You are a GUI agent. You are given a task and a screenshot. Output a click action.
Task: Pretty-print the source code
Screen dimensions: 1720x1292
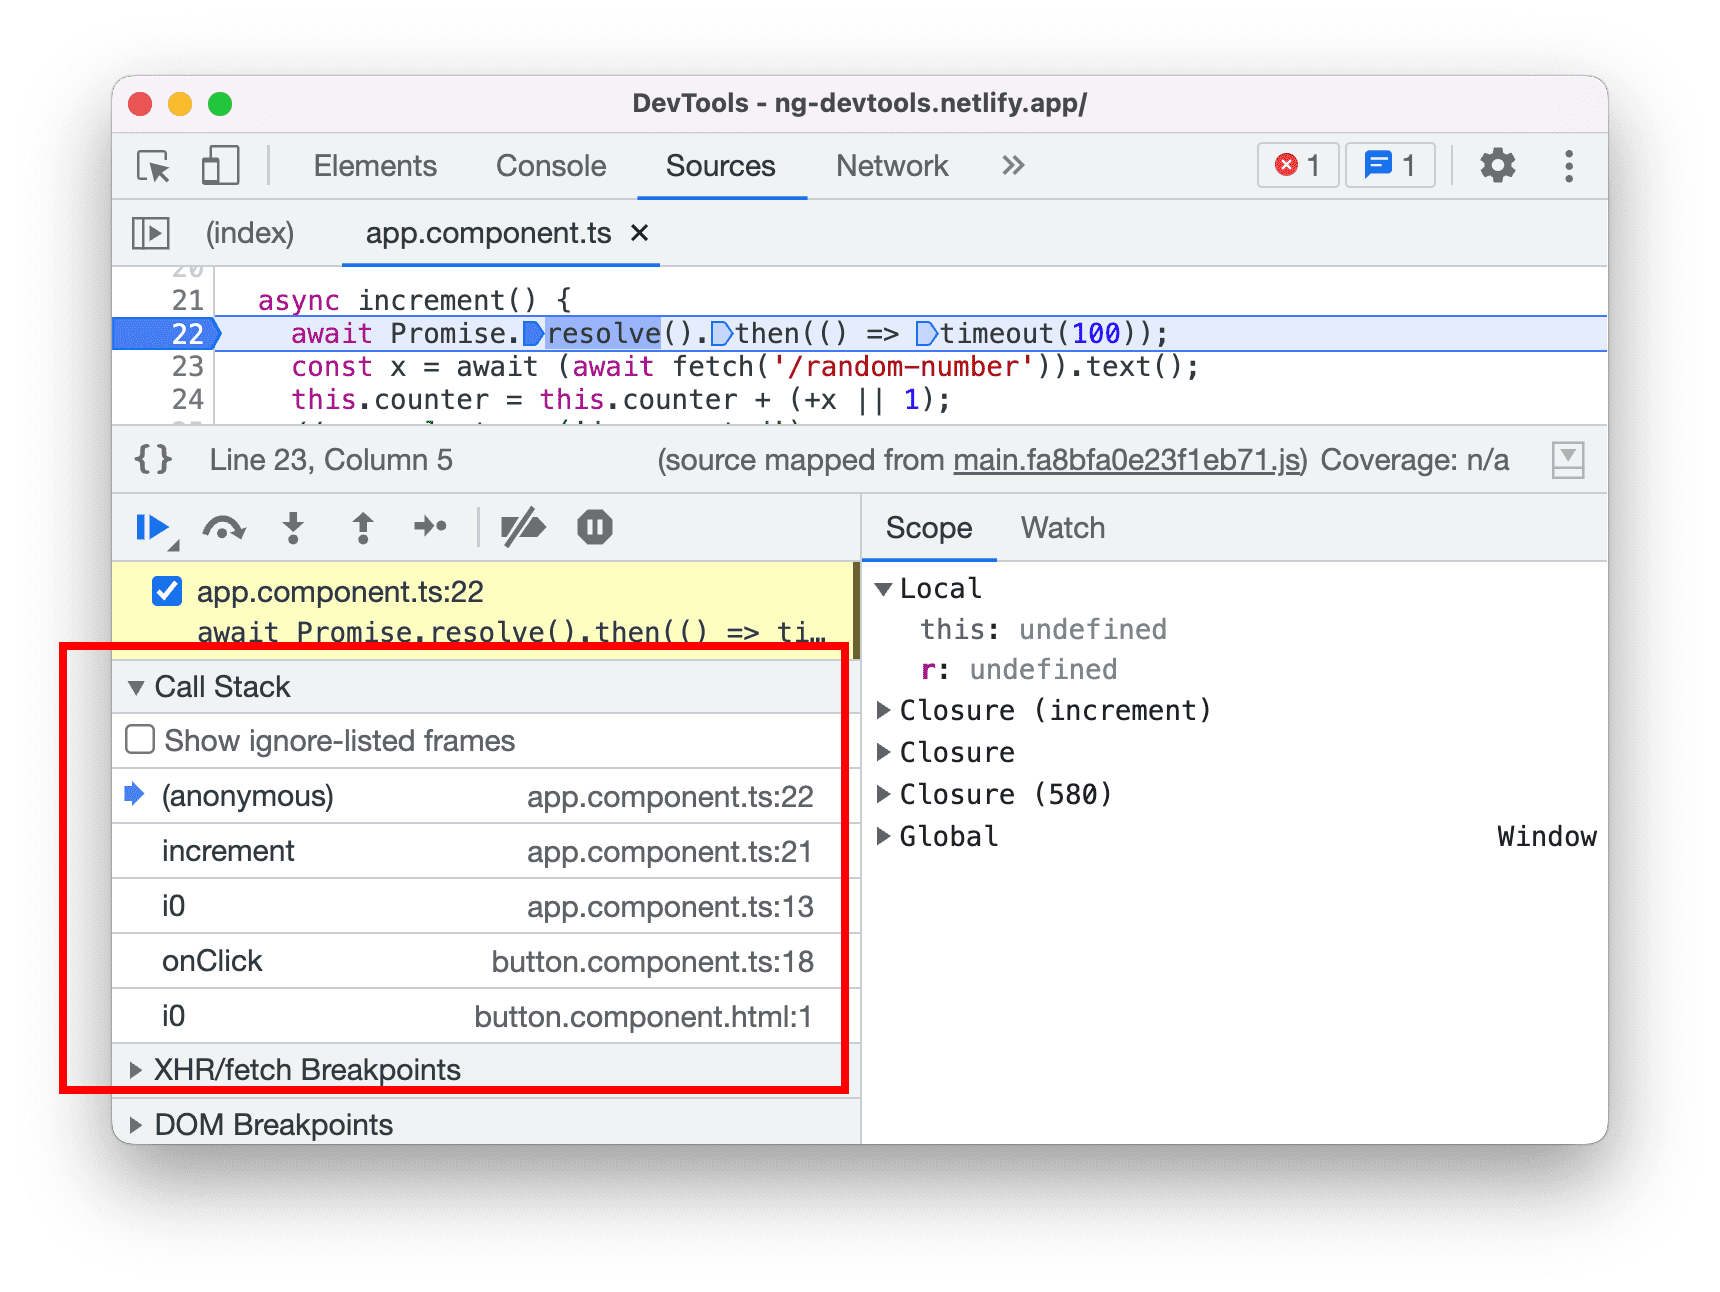tap(152, 459)
